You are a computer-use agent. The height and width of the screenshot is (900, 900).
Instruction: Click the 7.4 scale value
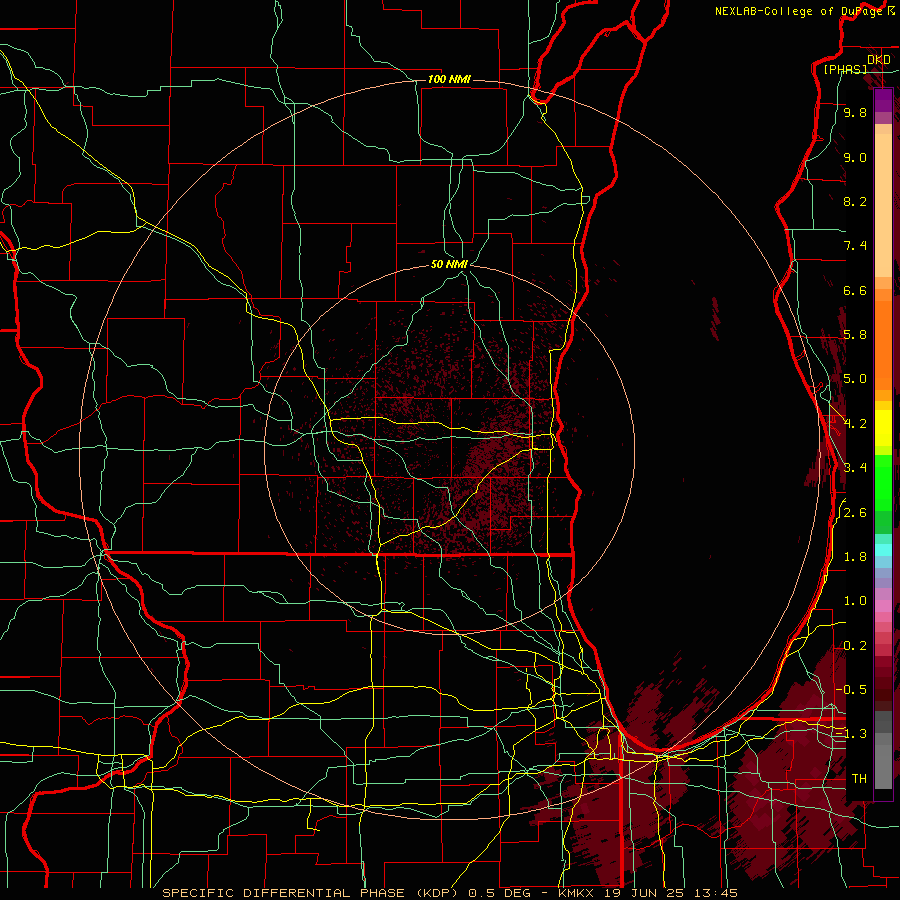[855, 246]
